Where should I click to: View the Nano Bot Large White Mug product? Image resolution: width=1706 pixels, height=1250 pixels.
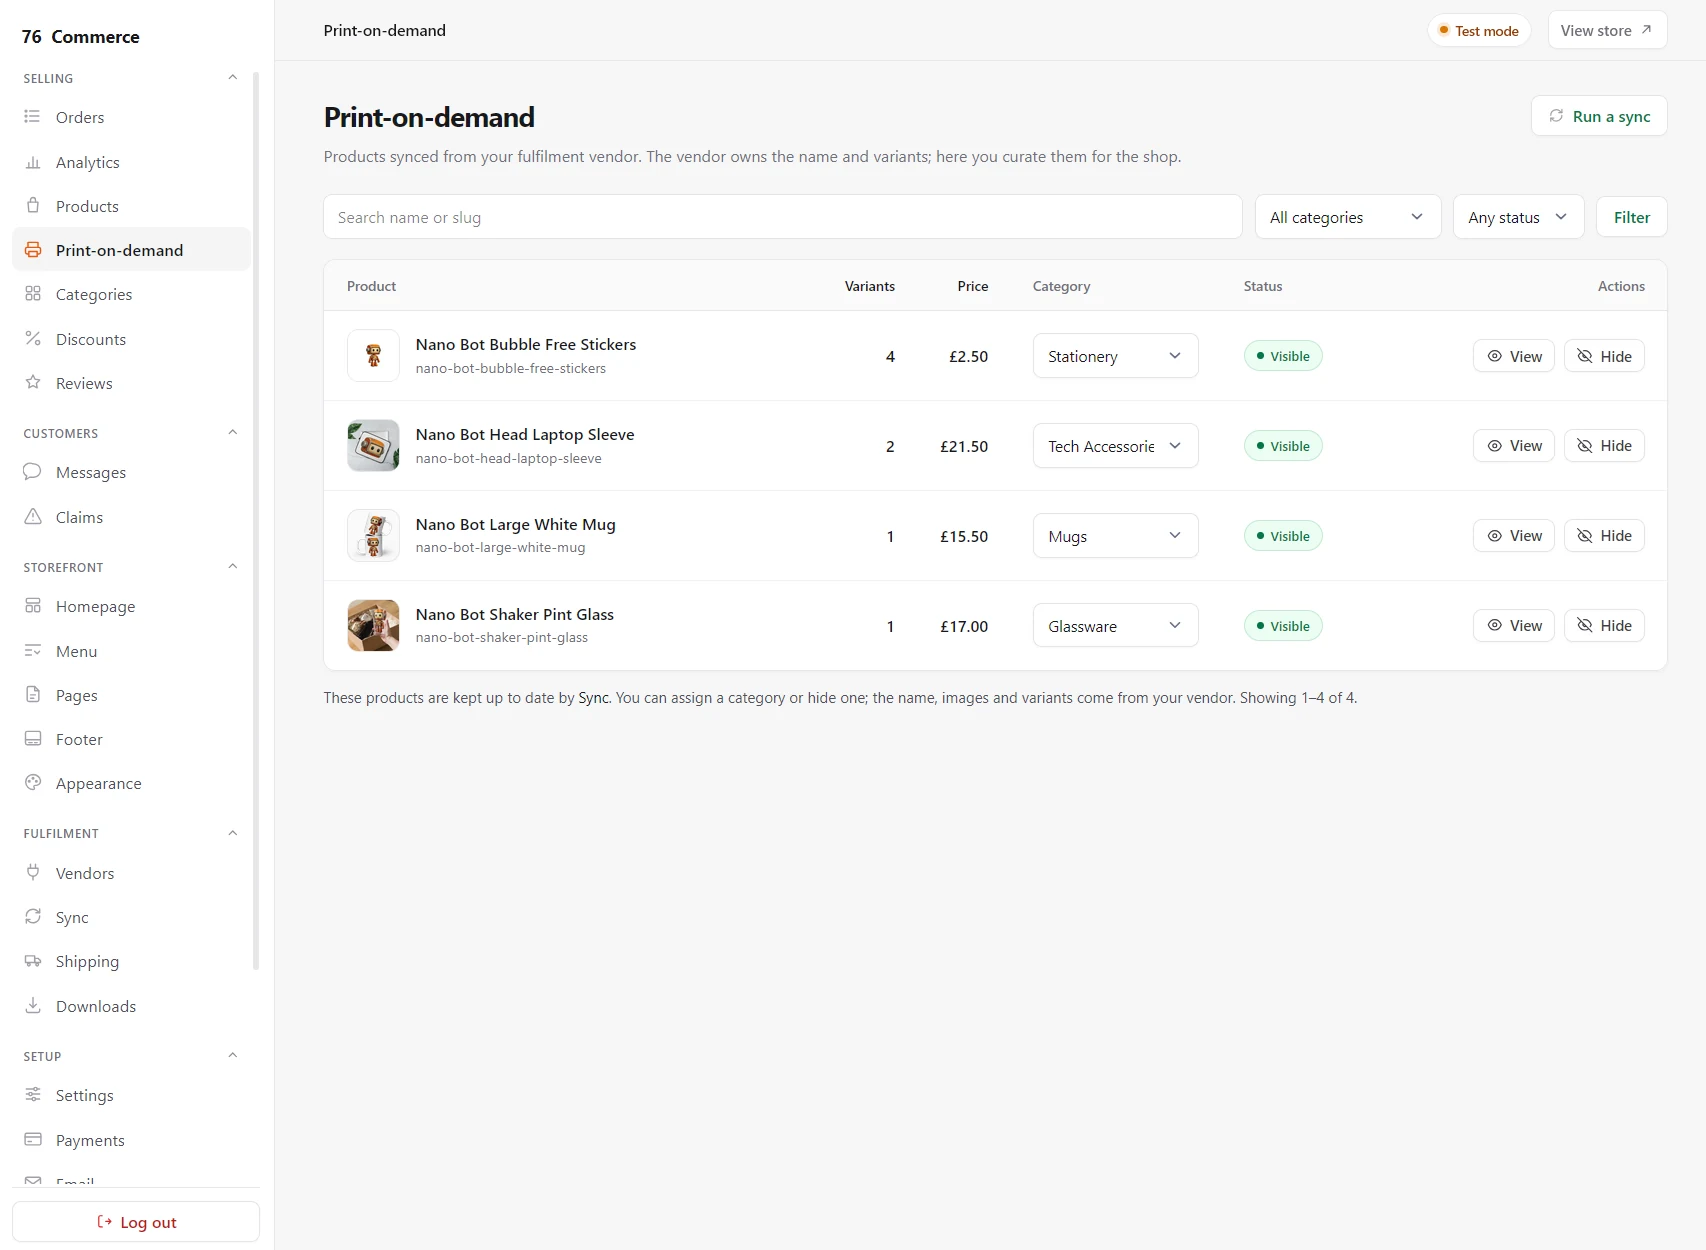(1514, 536)
